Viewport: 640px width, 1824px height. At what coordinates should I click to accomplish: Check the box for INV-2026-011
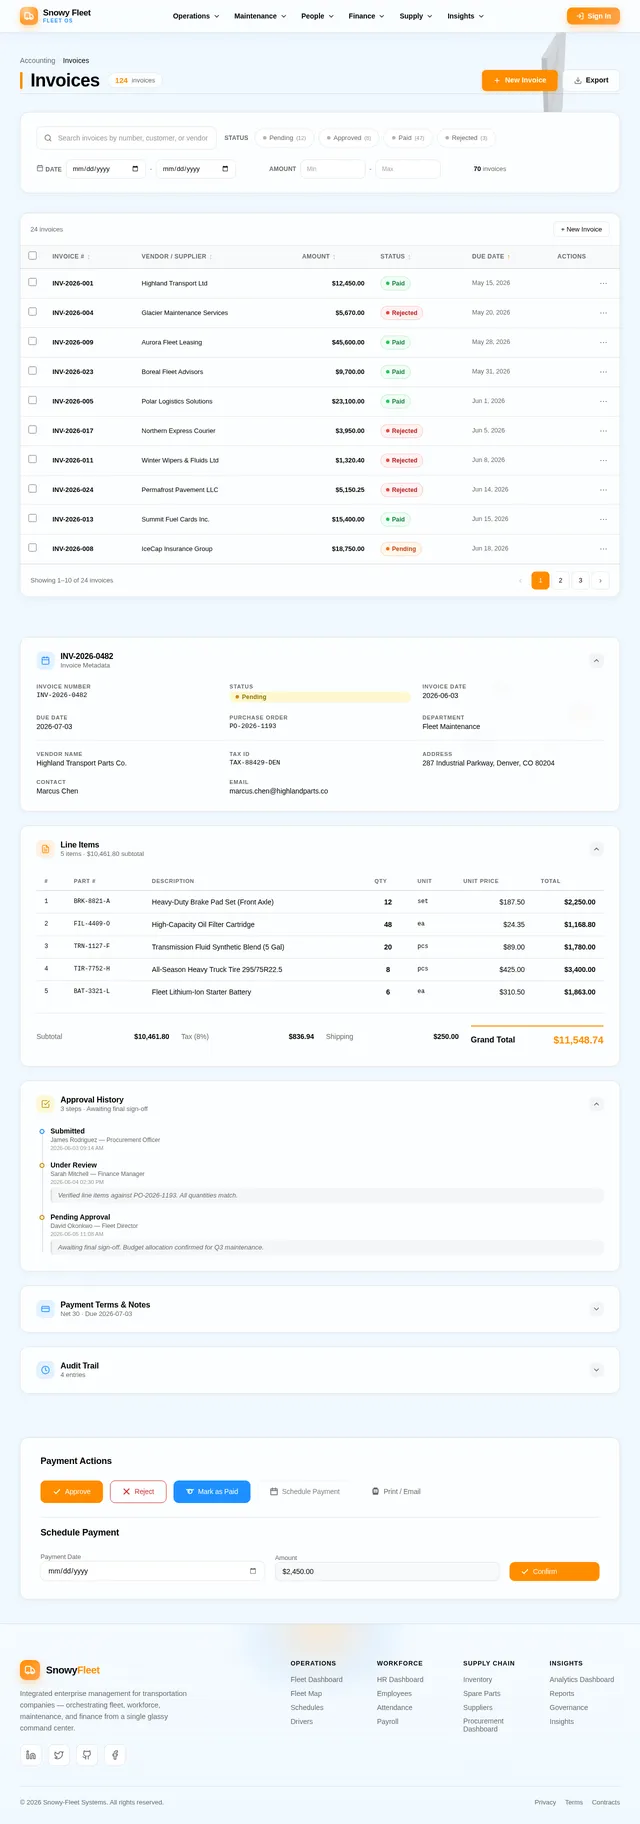33,460
